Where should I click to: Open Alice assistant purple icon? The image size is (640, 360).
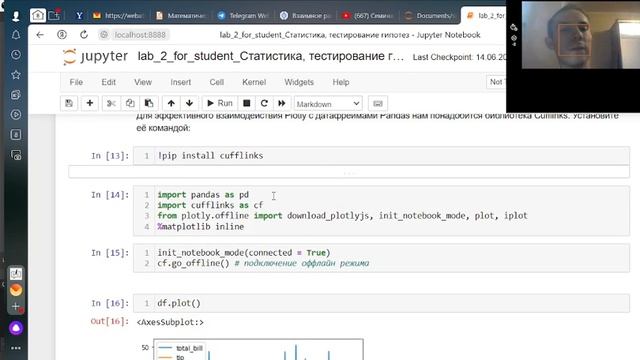(x=16, y=328)
